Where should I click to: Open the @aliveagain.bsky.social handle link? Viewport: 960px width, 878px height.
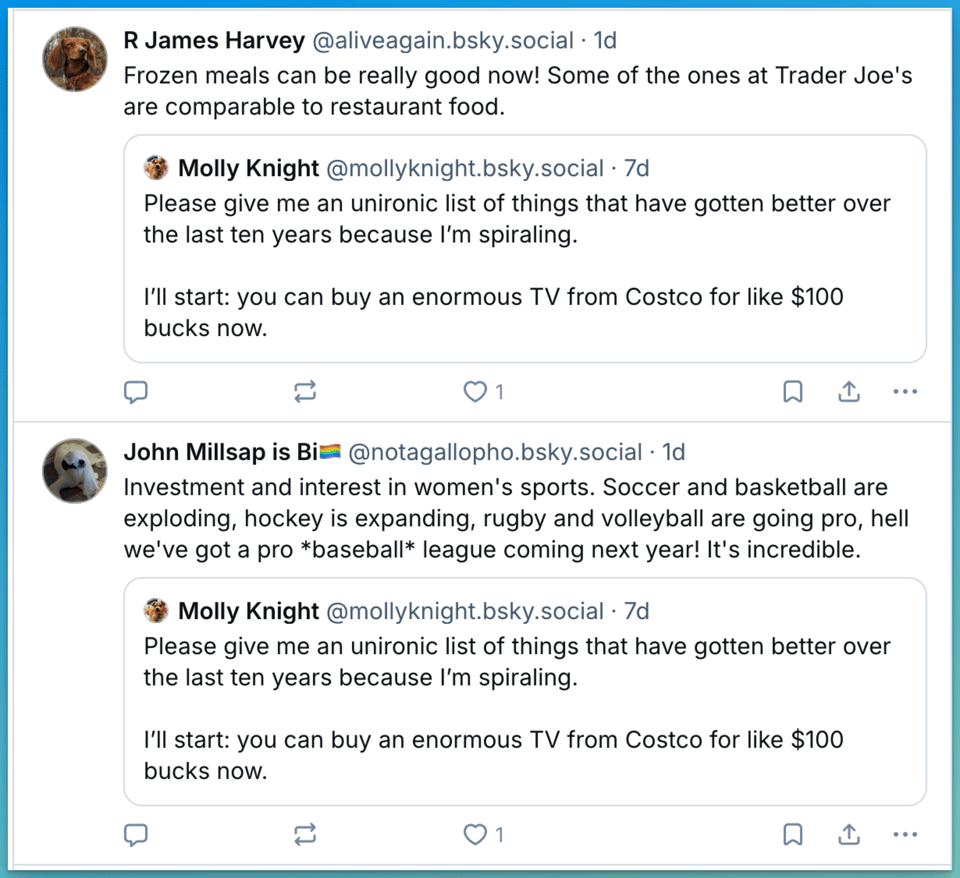(x=443, y=41)
